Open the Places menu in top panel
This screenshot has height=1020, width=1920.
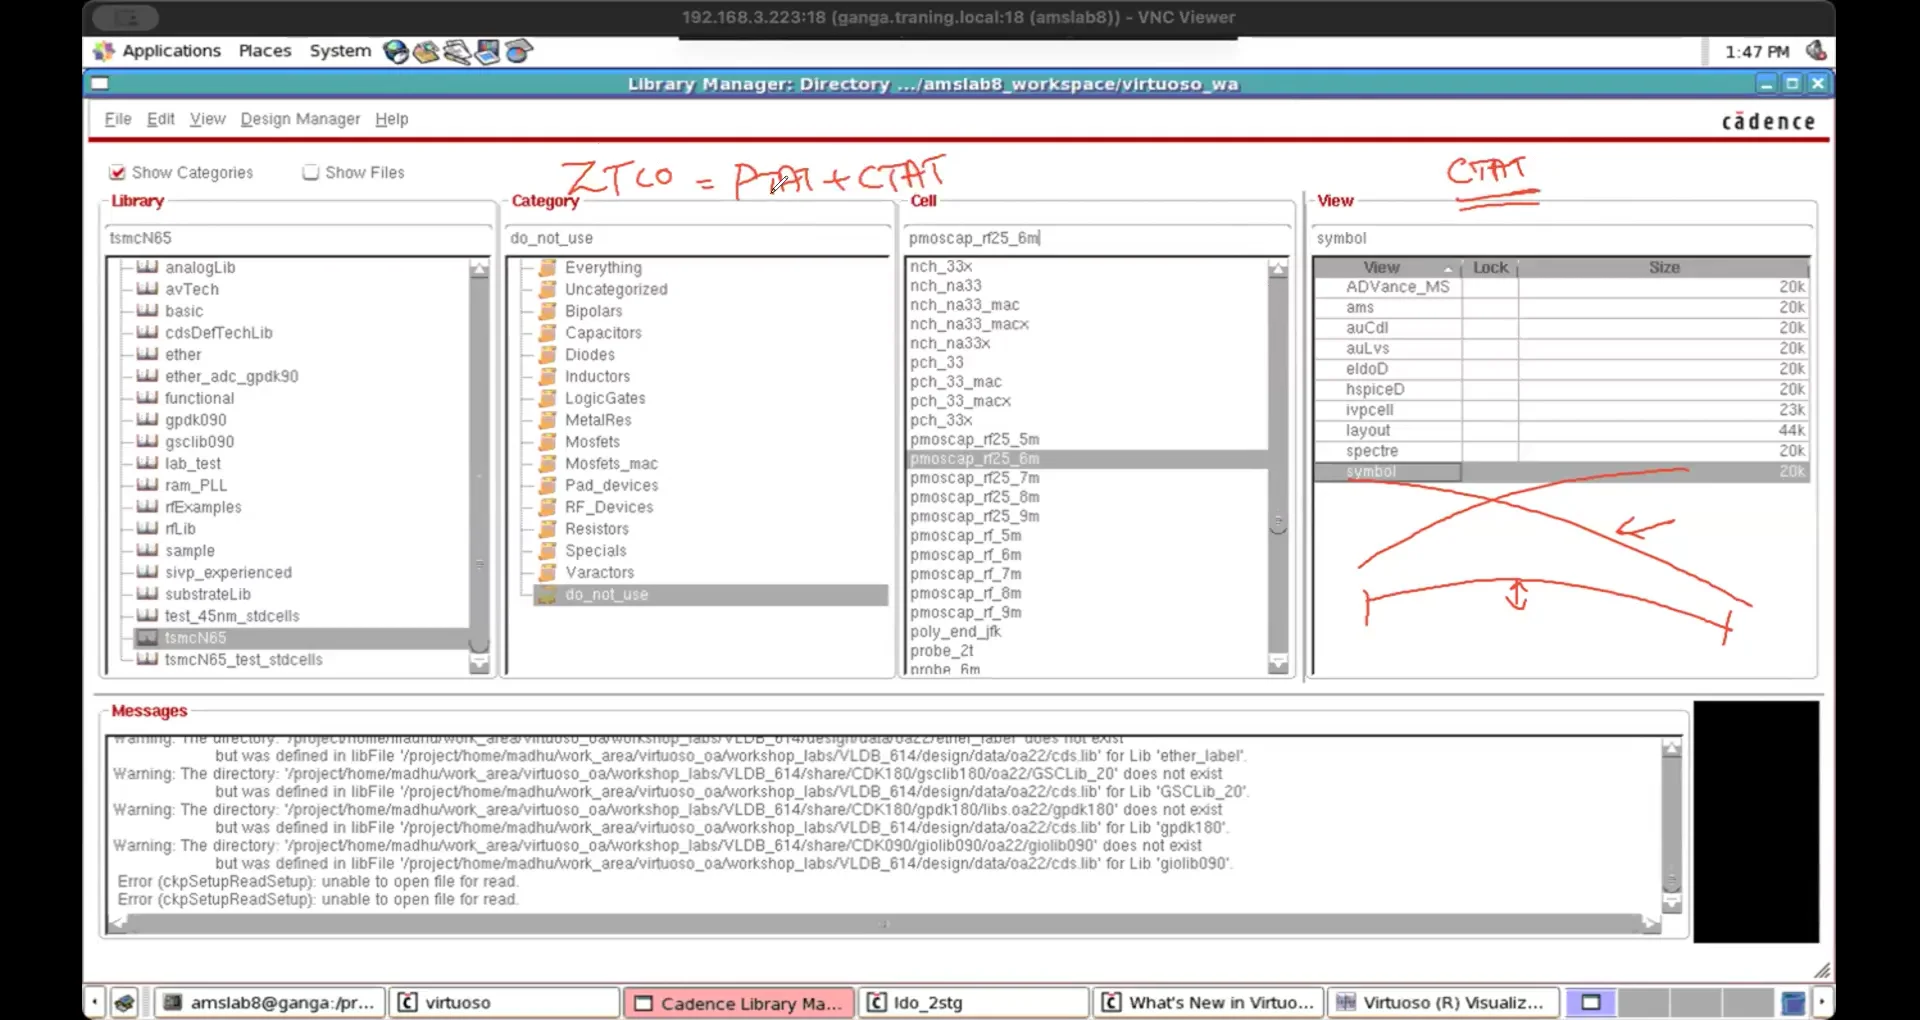pos(265,51)
